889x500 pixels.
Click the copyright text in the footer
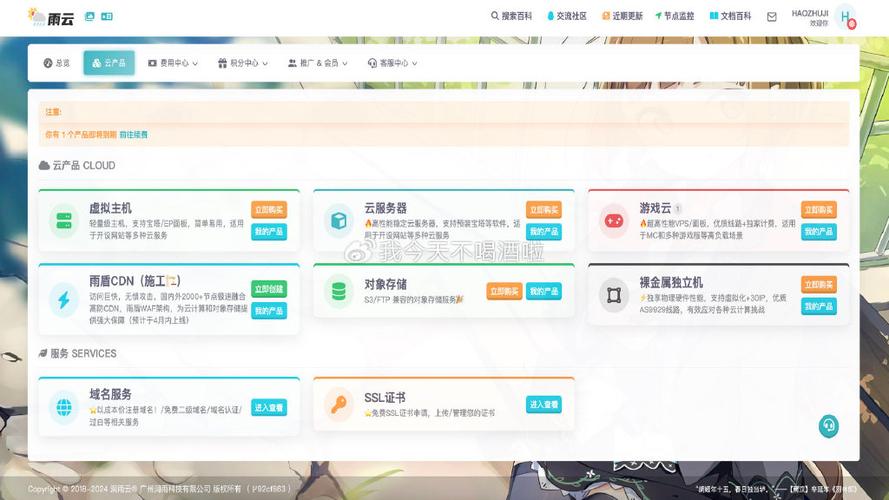(x=159, y=488)
